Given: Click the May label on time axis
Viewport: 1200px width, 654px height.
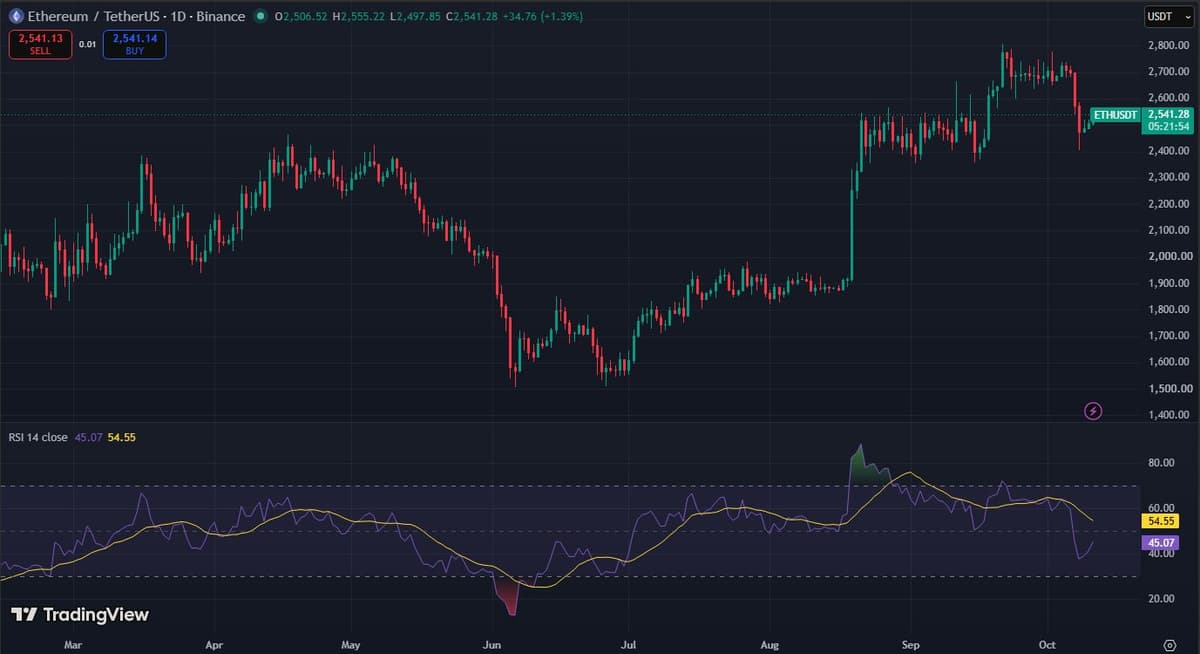Looking at the screenshot, I should (x=349, y=645).
